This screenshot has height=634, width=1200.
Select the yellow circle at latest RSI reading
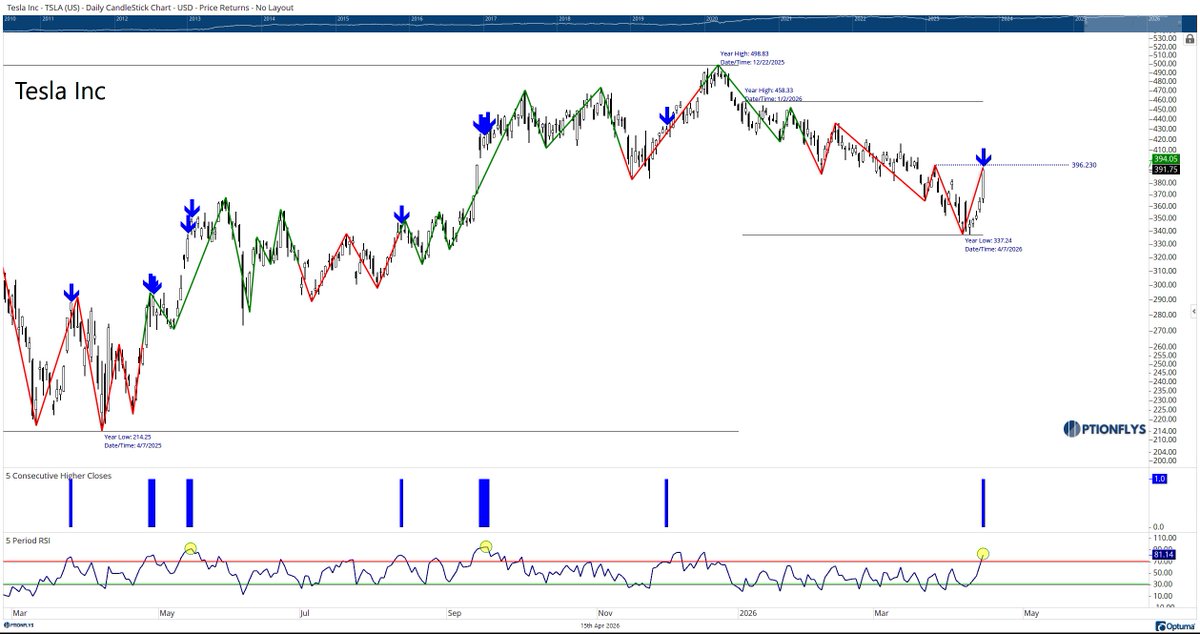click(983, 553)
